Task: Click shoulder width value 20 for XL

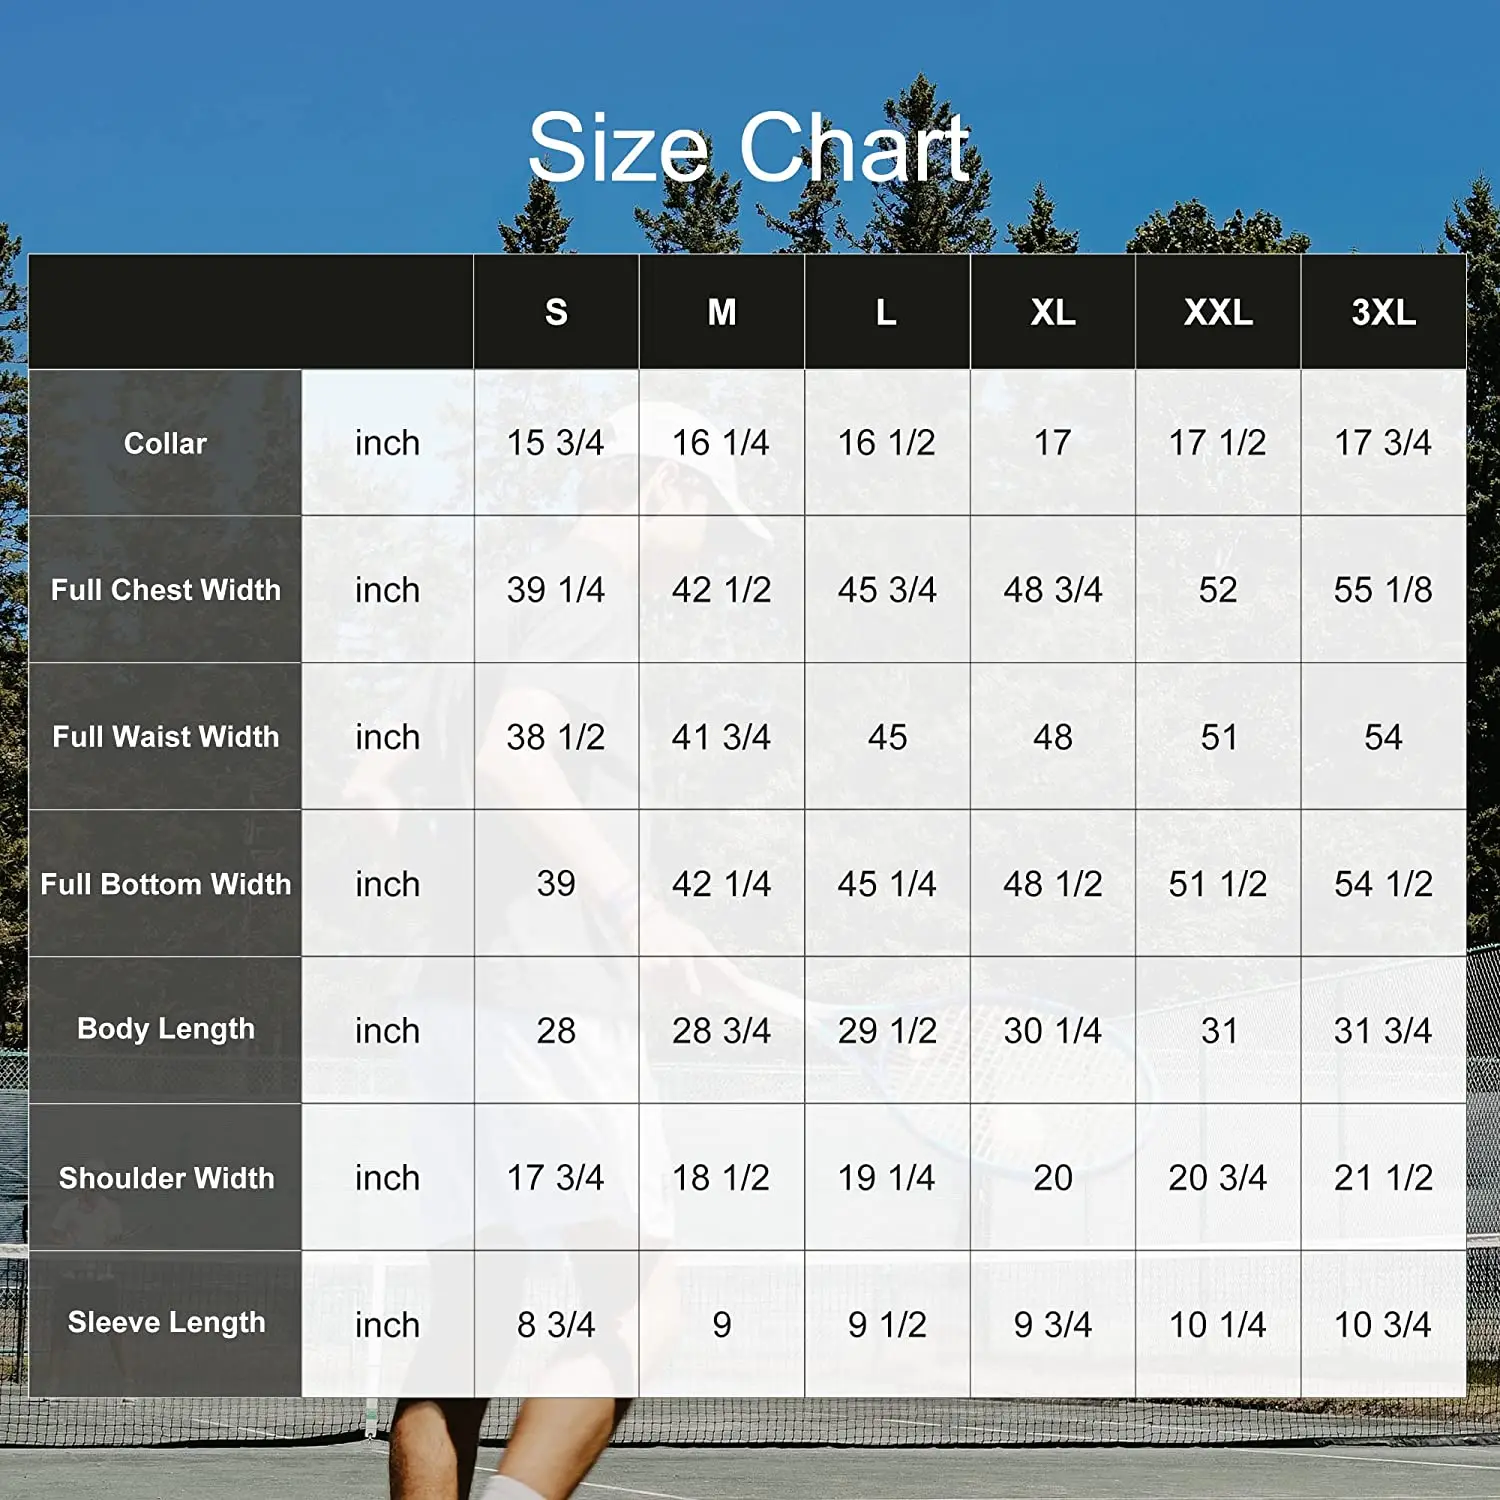Action: (x=1053, y=1178)
